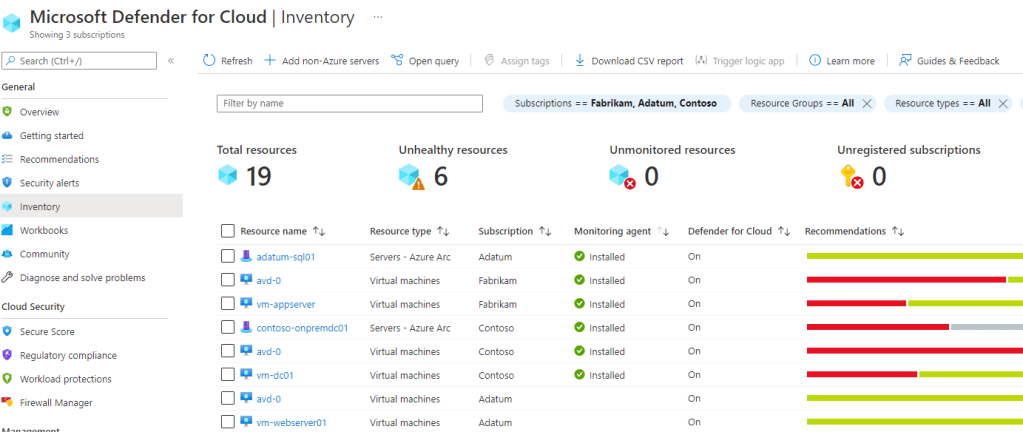This screenshot has width=1023, height=432.
Task: Open the Subscriptions filter pill
Action: coord(616,103)
